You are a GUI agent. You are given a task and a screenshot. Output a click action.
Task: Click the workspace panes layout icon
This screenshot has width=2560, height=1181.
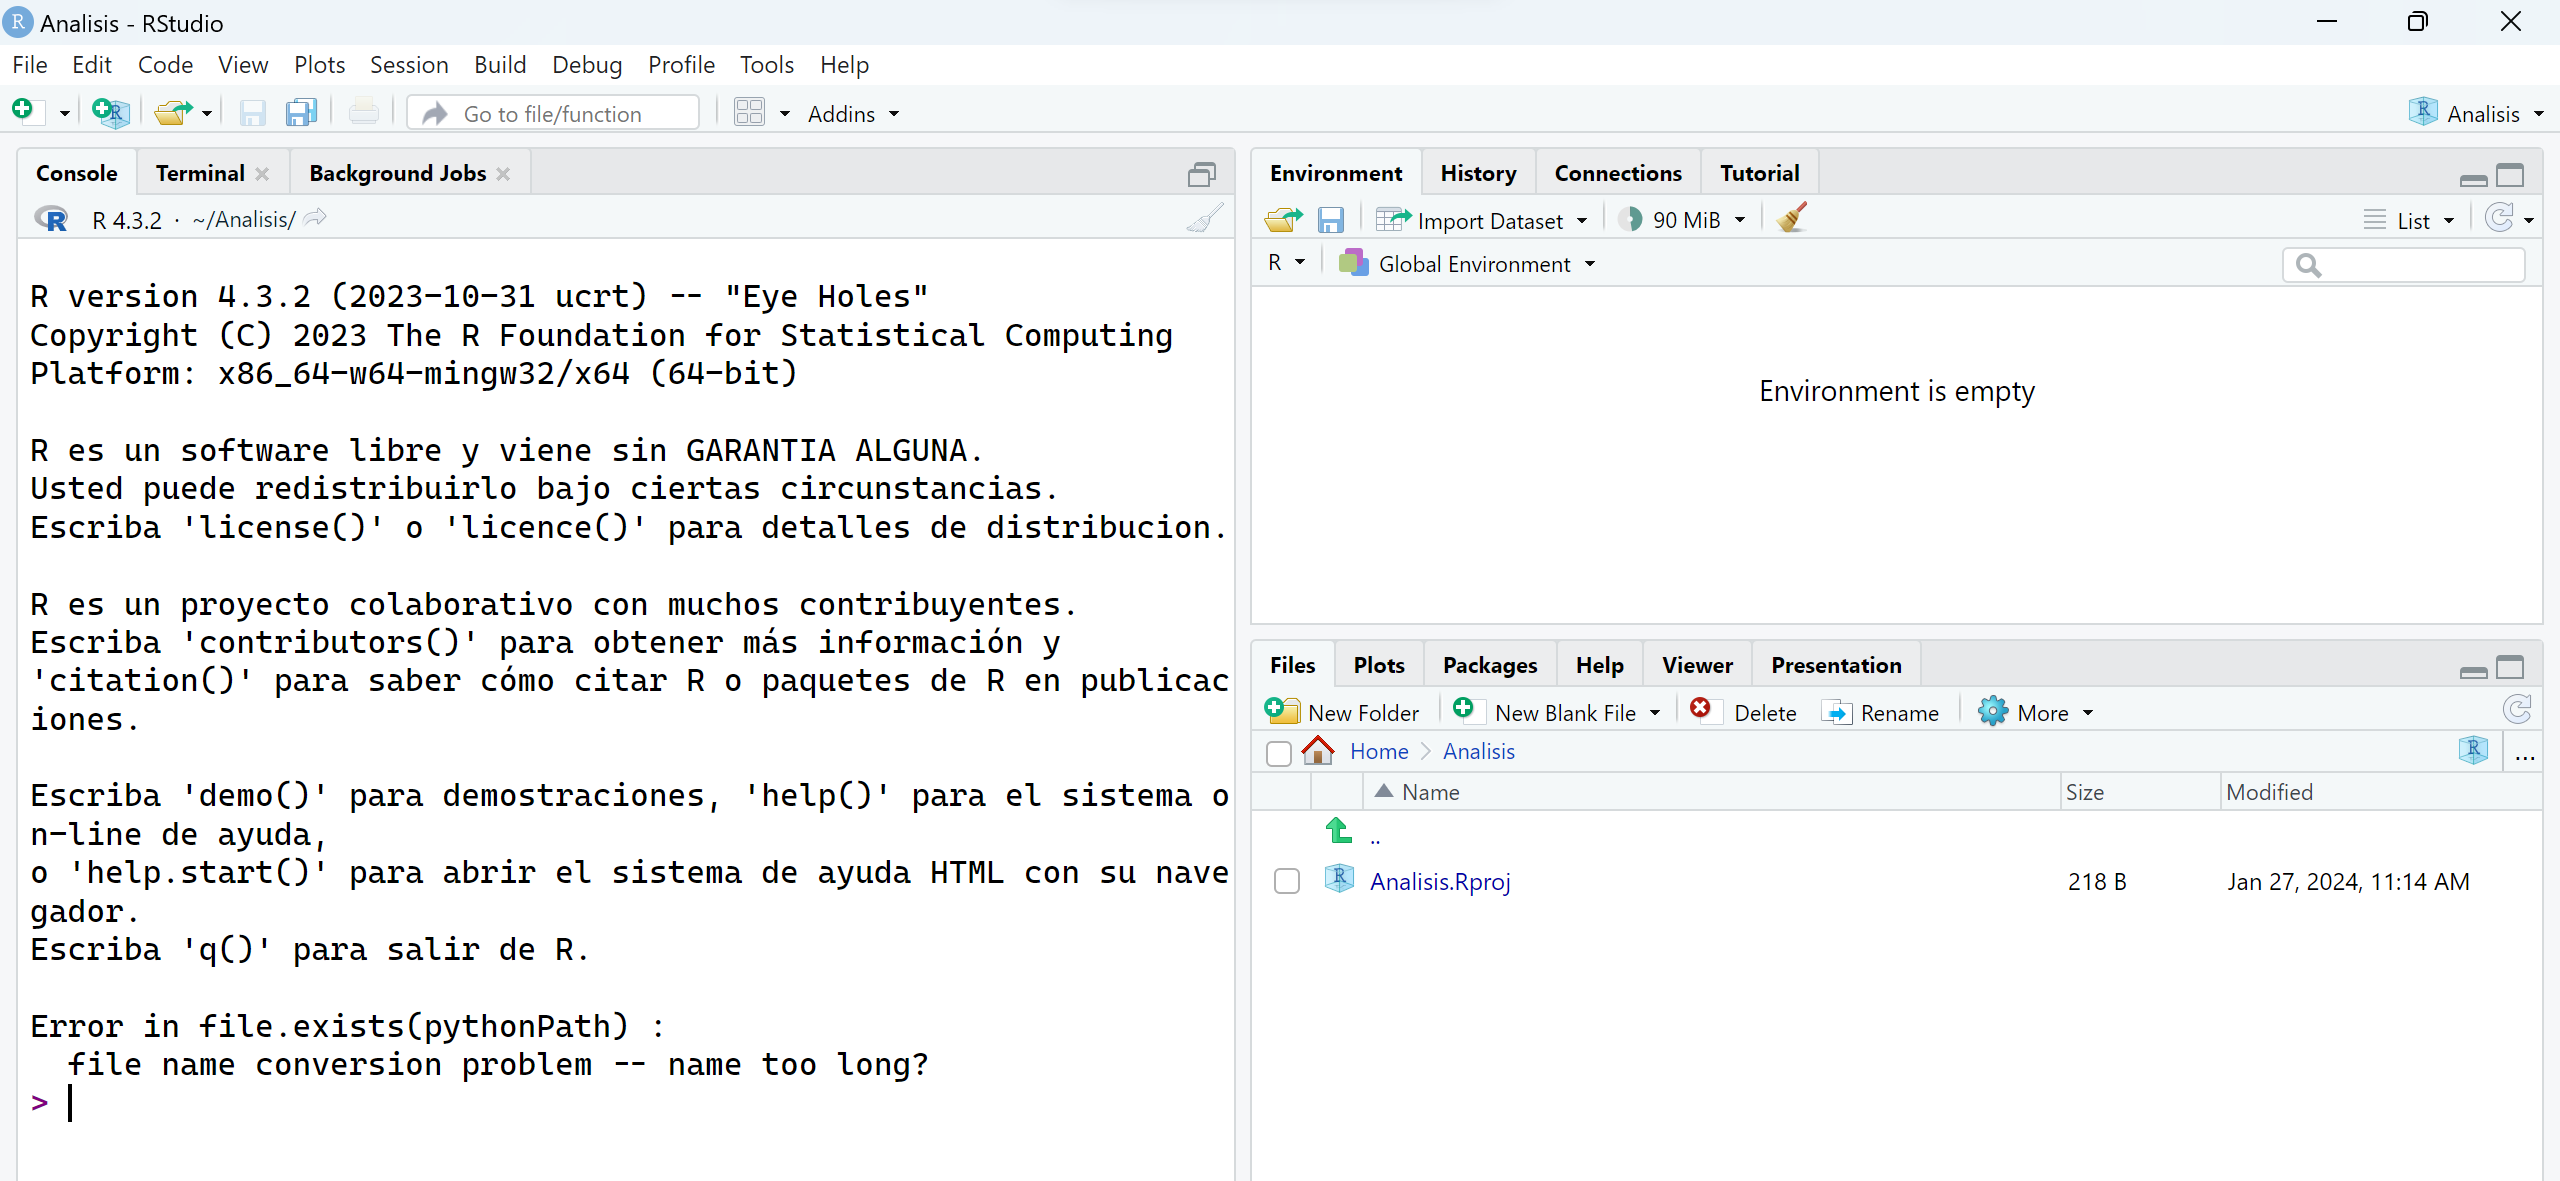click(749, 112)
